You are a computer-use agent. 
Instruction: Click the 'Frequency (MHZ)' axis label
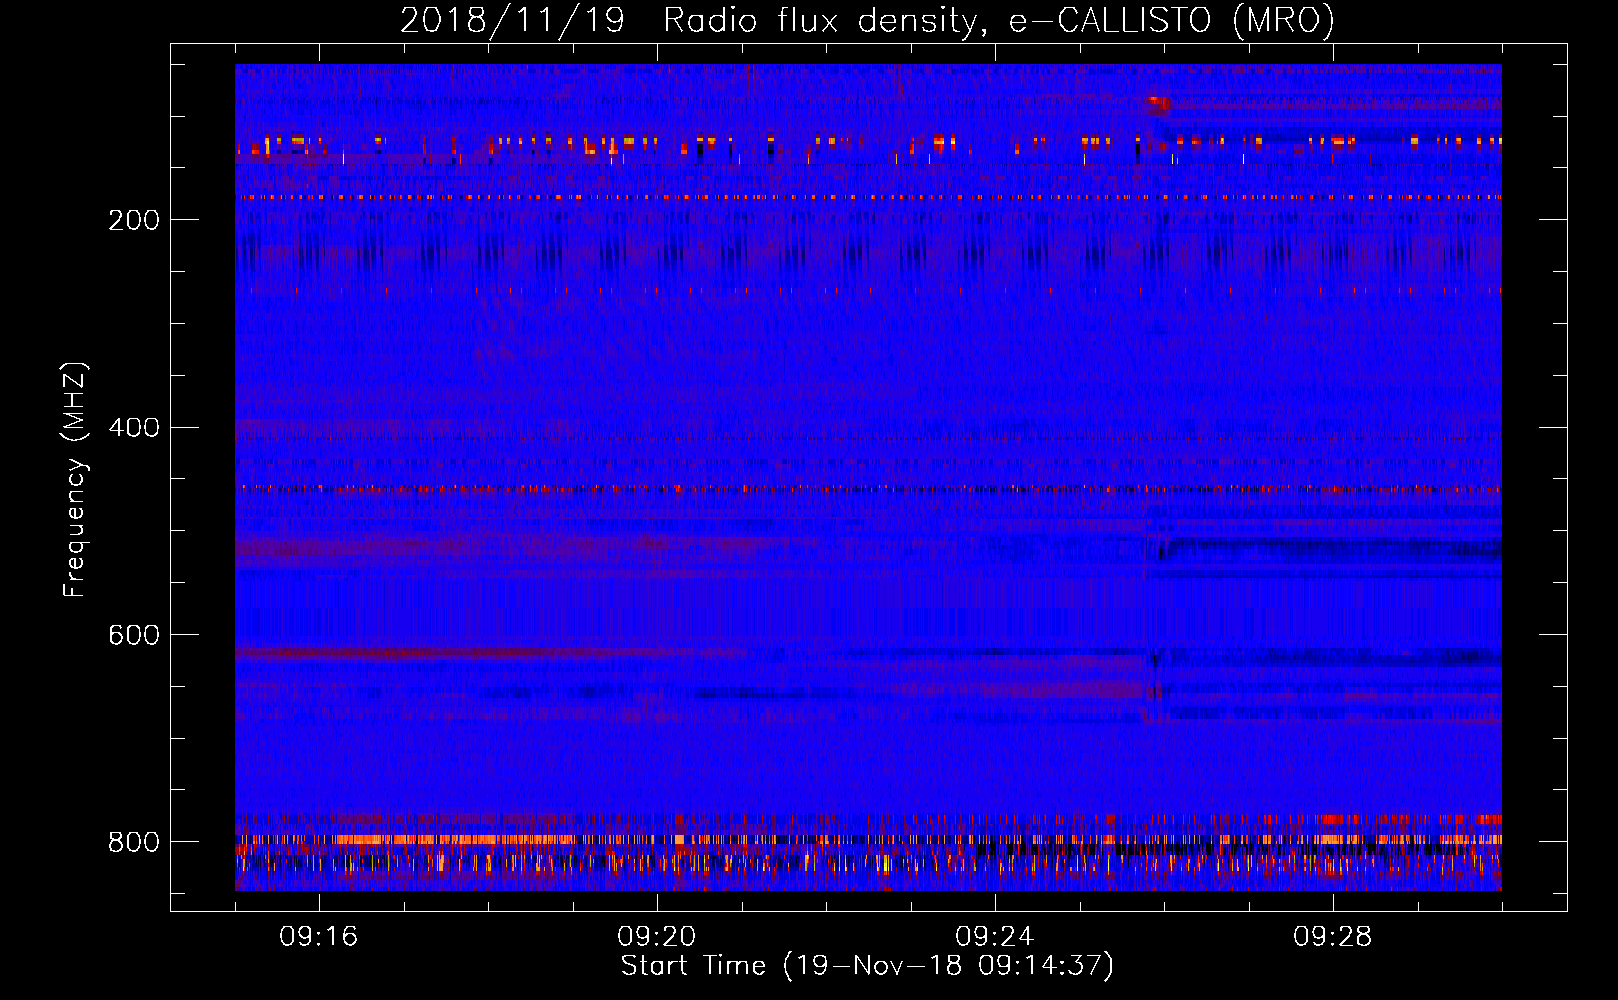[x=74, y=479]
